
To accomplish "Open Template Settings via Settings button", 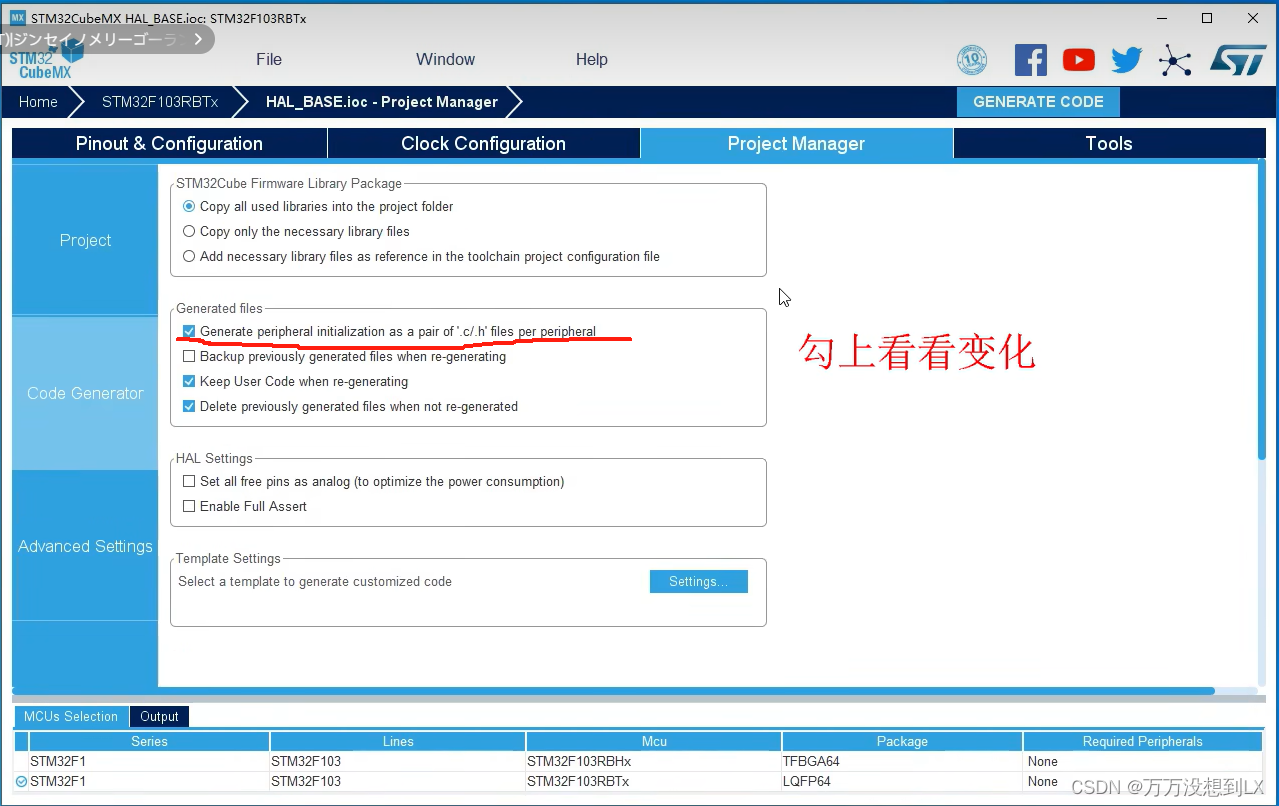I will pos(698,581).
